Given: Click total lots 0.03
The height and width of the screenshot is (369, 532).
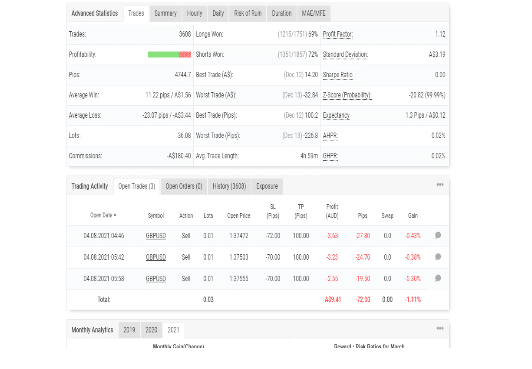Looking at the screenshot, I should (x=208, y=299).
